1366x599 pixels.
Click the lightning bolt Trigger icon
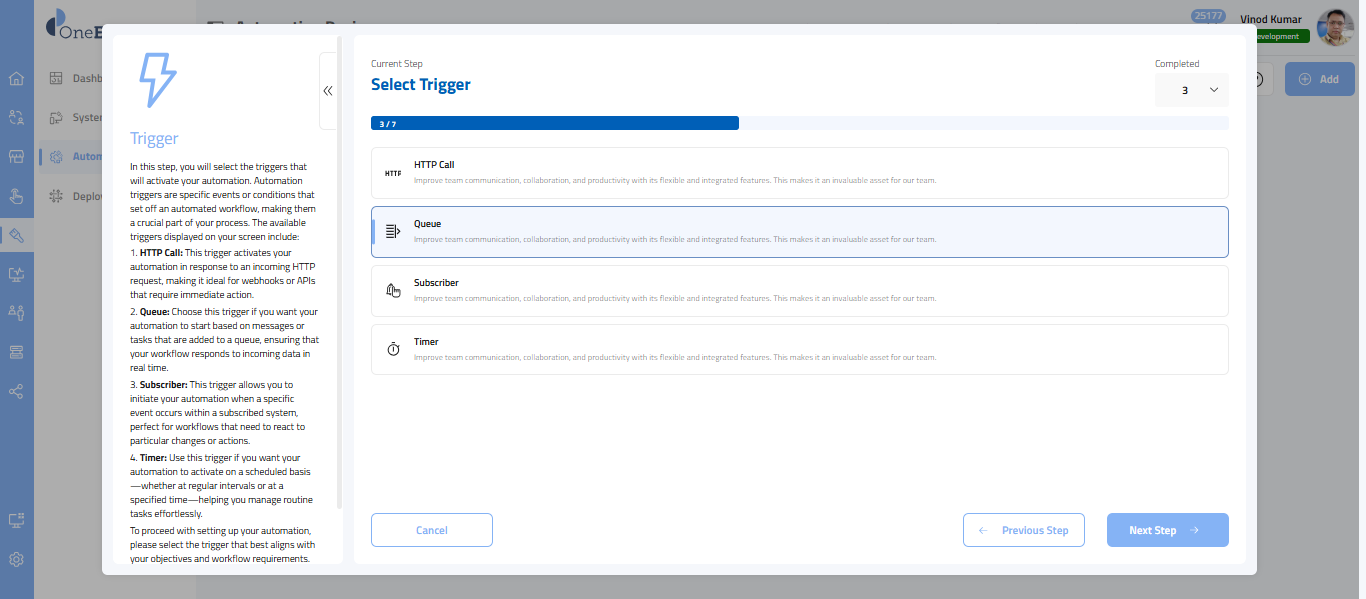coord(157,80)
